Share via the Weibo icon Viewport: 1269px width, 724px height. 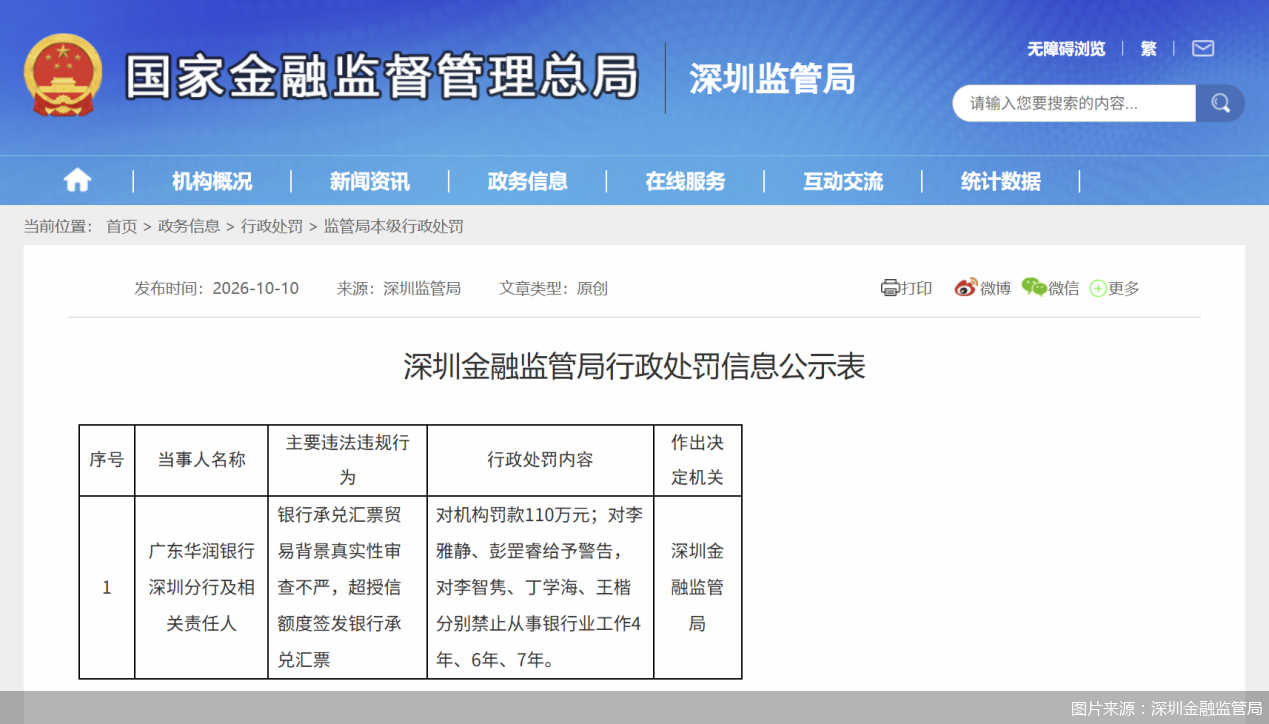pos(965,288)
